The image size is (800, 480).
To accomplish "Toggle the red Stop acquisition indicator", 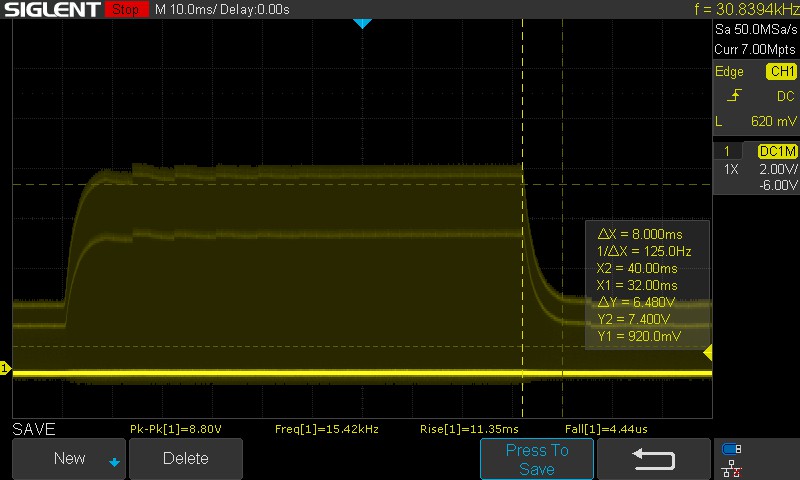I will click(x=124, y=10).
